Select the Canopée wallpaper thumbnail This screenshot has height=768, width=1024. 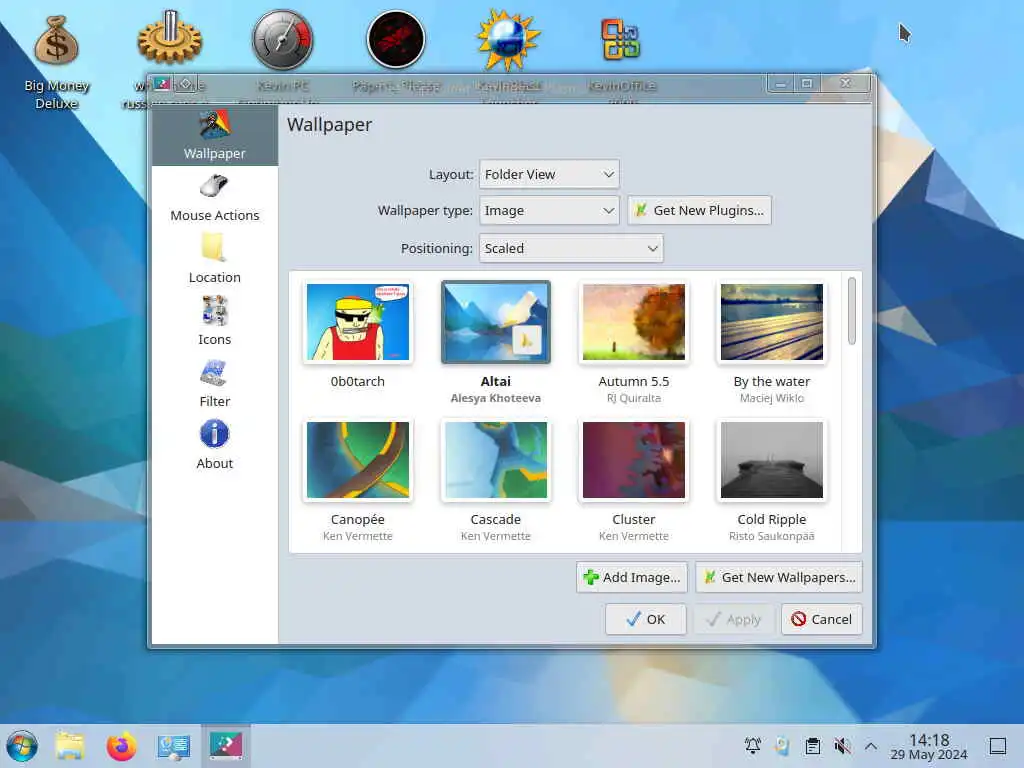click(x=358, y=460)
